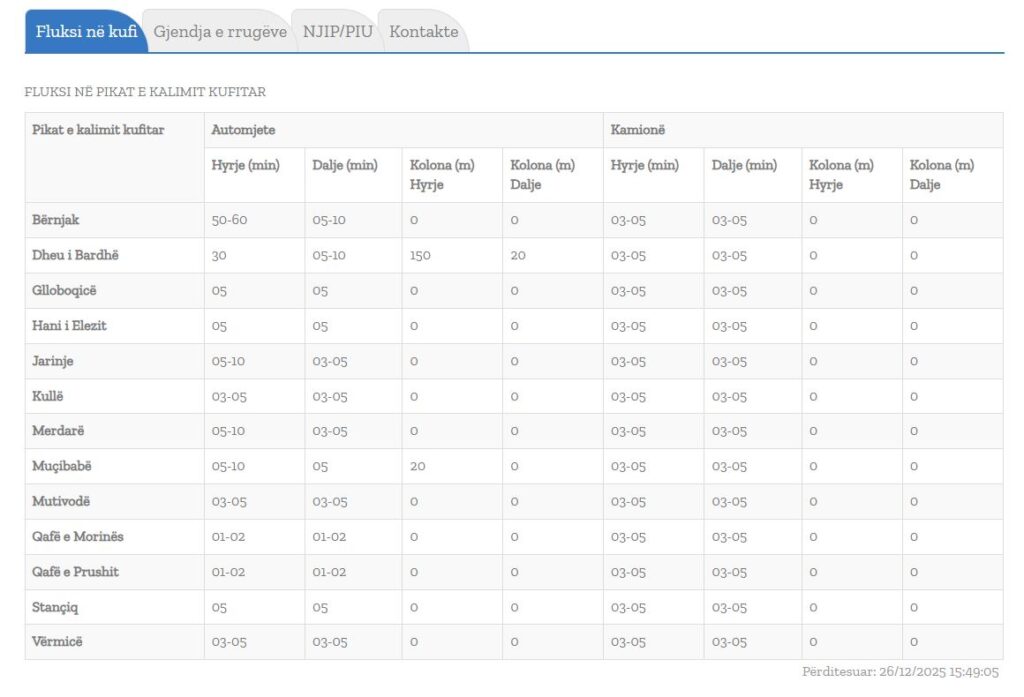Select the NJIP/PIU tab
1024x697 pixels.
point(338,32)
